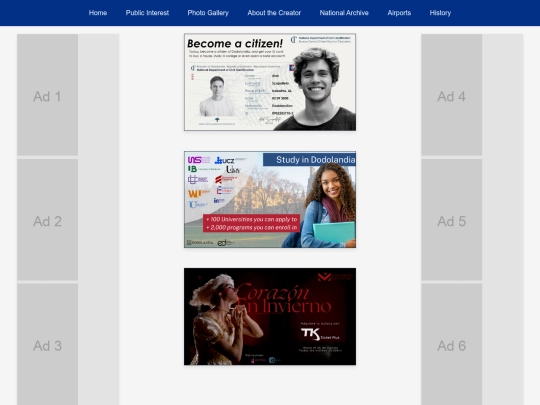This screenshot has height=405, width=540.
Task: Click the UCZ university logo
Action: click(225, 160)
